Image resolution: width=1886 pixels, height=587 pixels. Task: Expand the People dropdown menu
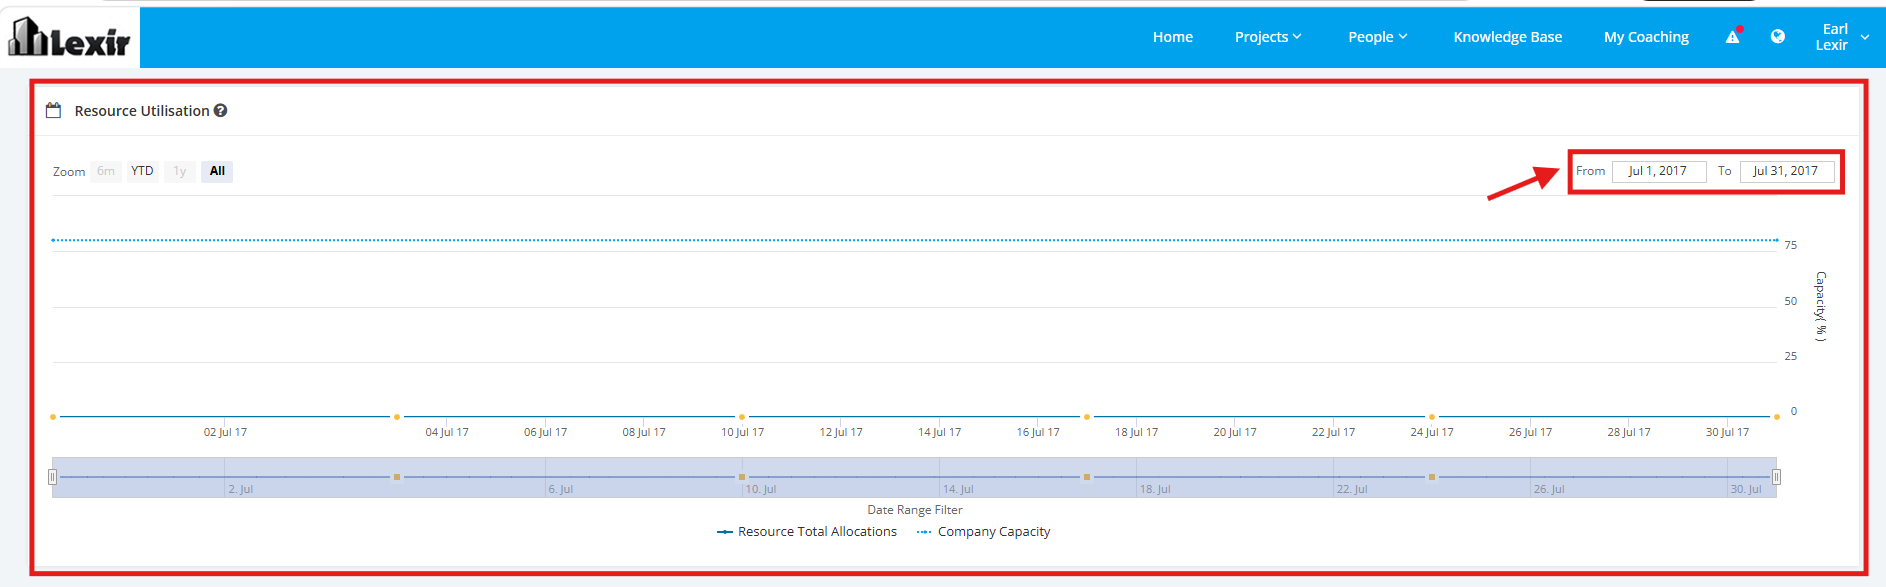coord(1377,37)
